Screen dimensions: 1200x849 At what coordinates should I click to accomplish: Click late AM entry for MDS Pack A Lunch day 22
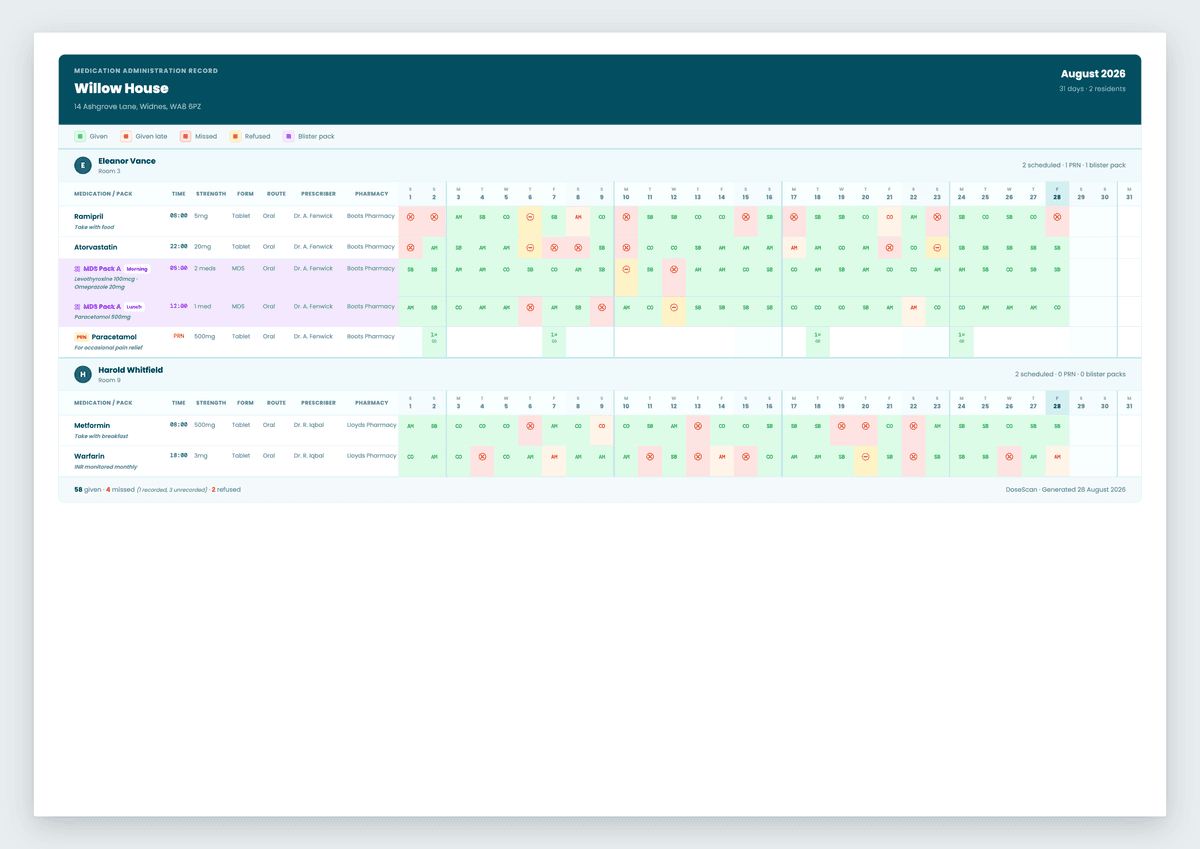point(913,307)
